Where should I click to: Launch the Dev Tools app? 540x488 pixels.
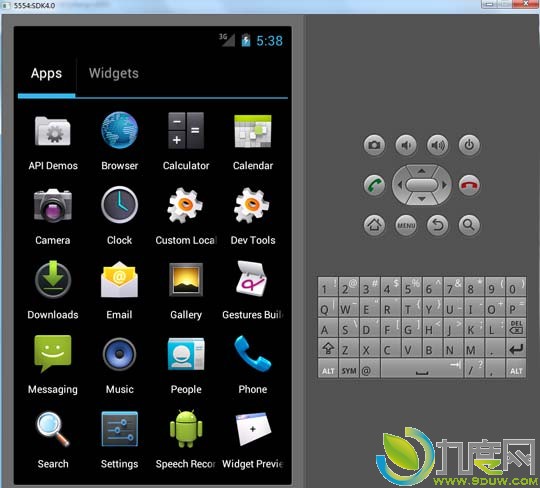pos(253,216)
